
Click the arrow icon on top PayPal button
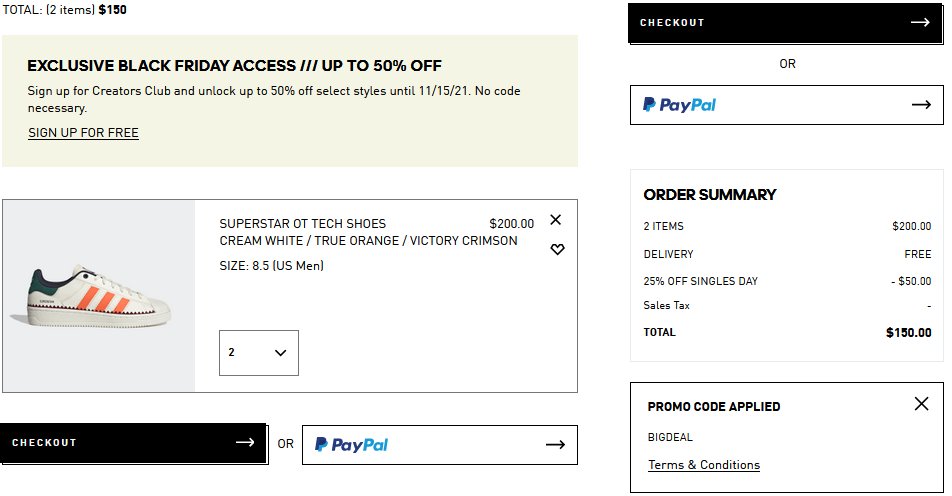[x=921, y=104]
